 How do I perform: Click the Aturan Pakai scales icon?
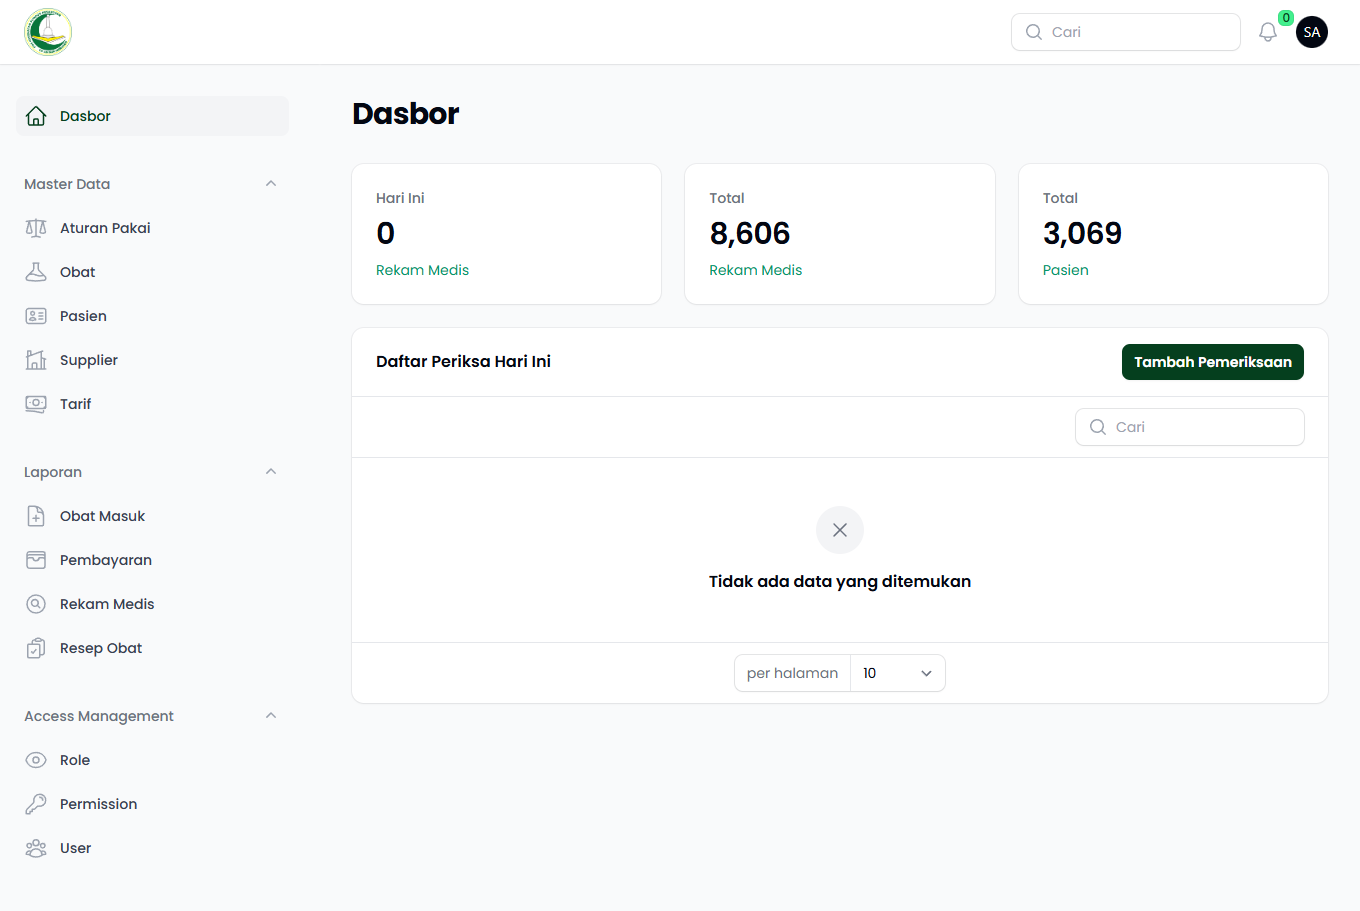[x=36, y=228]
